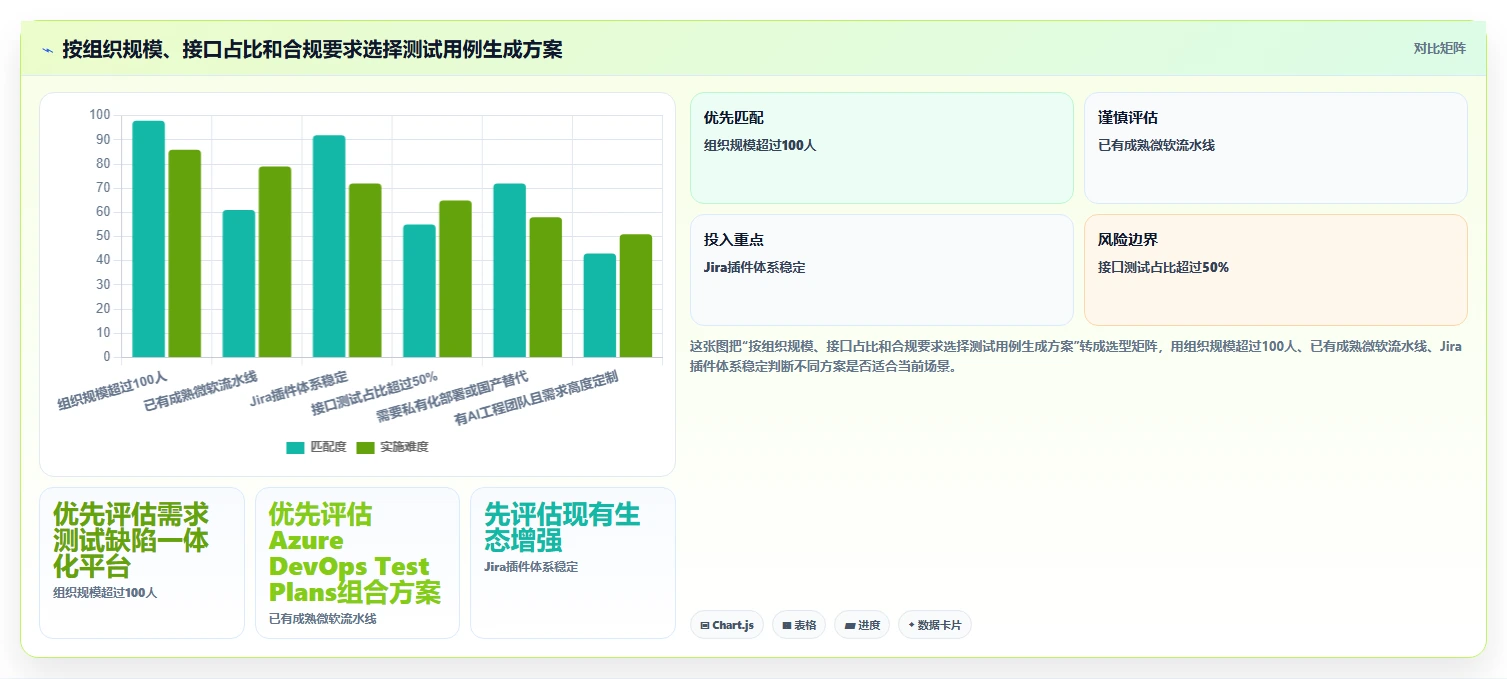Click the 数据卡片 tag chip
This screenshot has width=1507, height=679.
(x=935, y=625)
